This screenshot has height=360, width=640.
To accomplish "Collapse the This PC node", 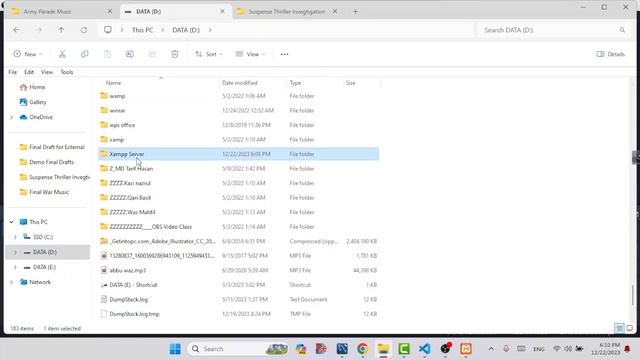I will point(11,222).
